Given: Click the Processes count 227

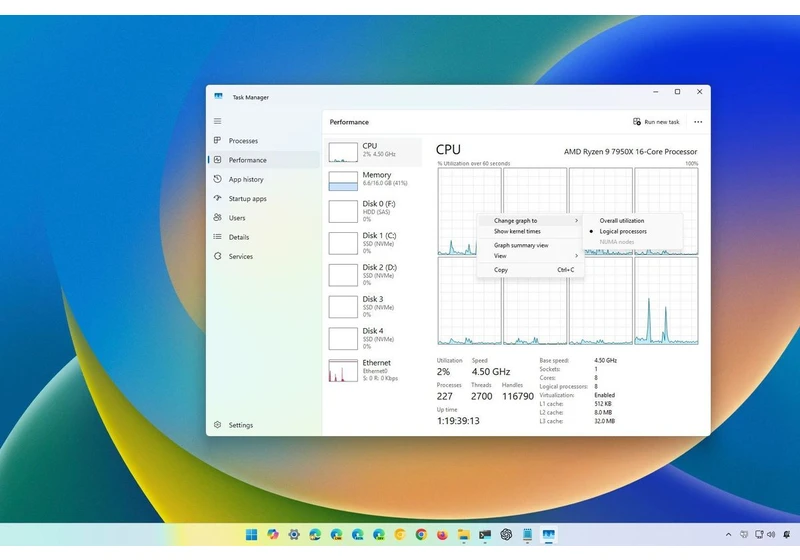Looking at the screenshot, I should 444,396.
